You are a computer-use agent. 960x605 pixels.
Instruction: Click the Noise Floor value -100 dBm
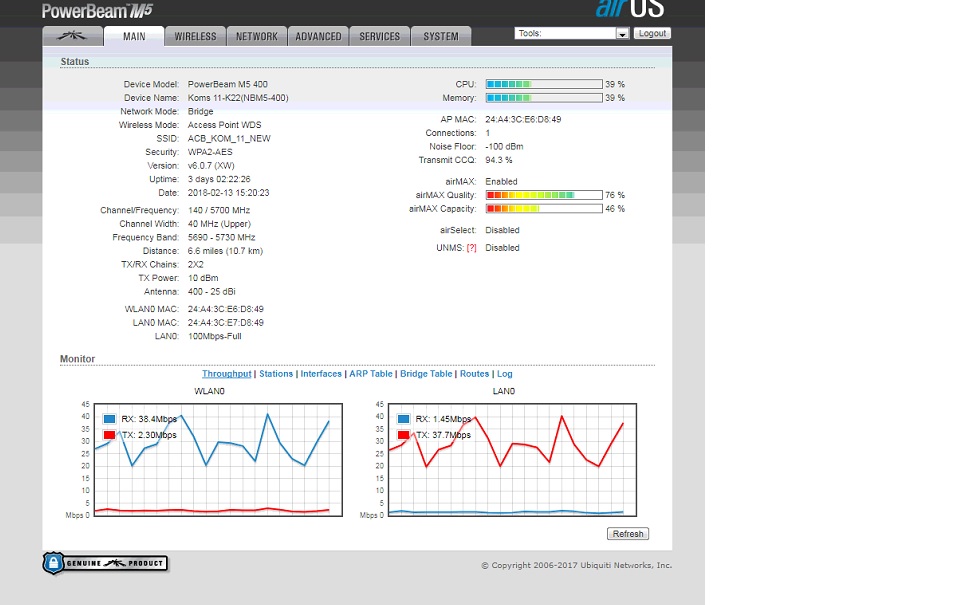504,147
